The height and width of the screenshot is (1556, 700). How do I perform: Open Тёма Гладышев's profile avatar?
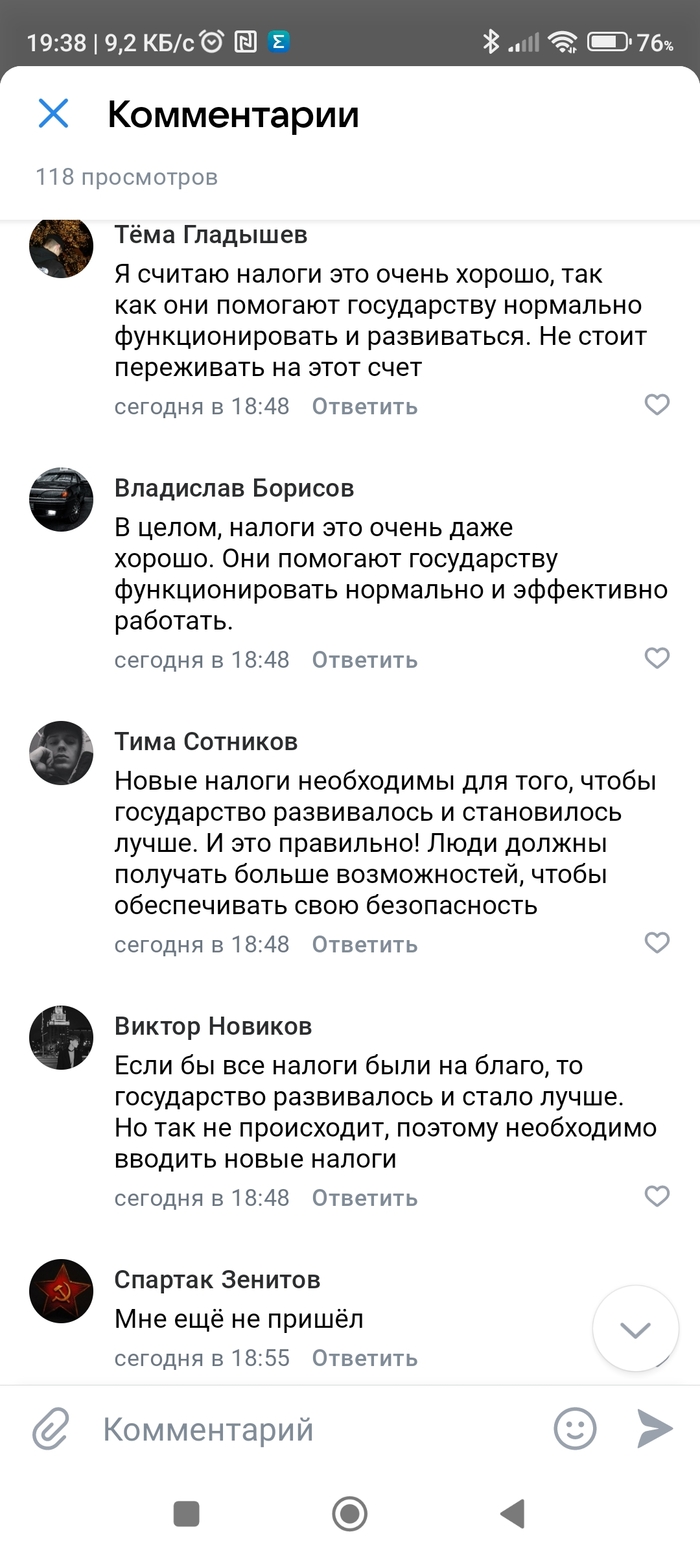[x=61, y=247]
